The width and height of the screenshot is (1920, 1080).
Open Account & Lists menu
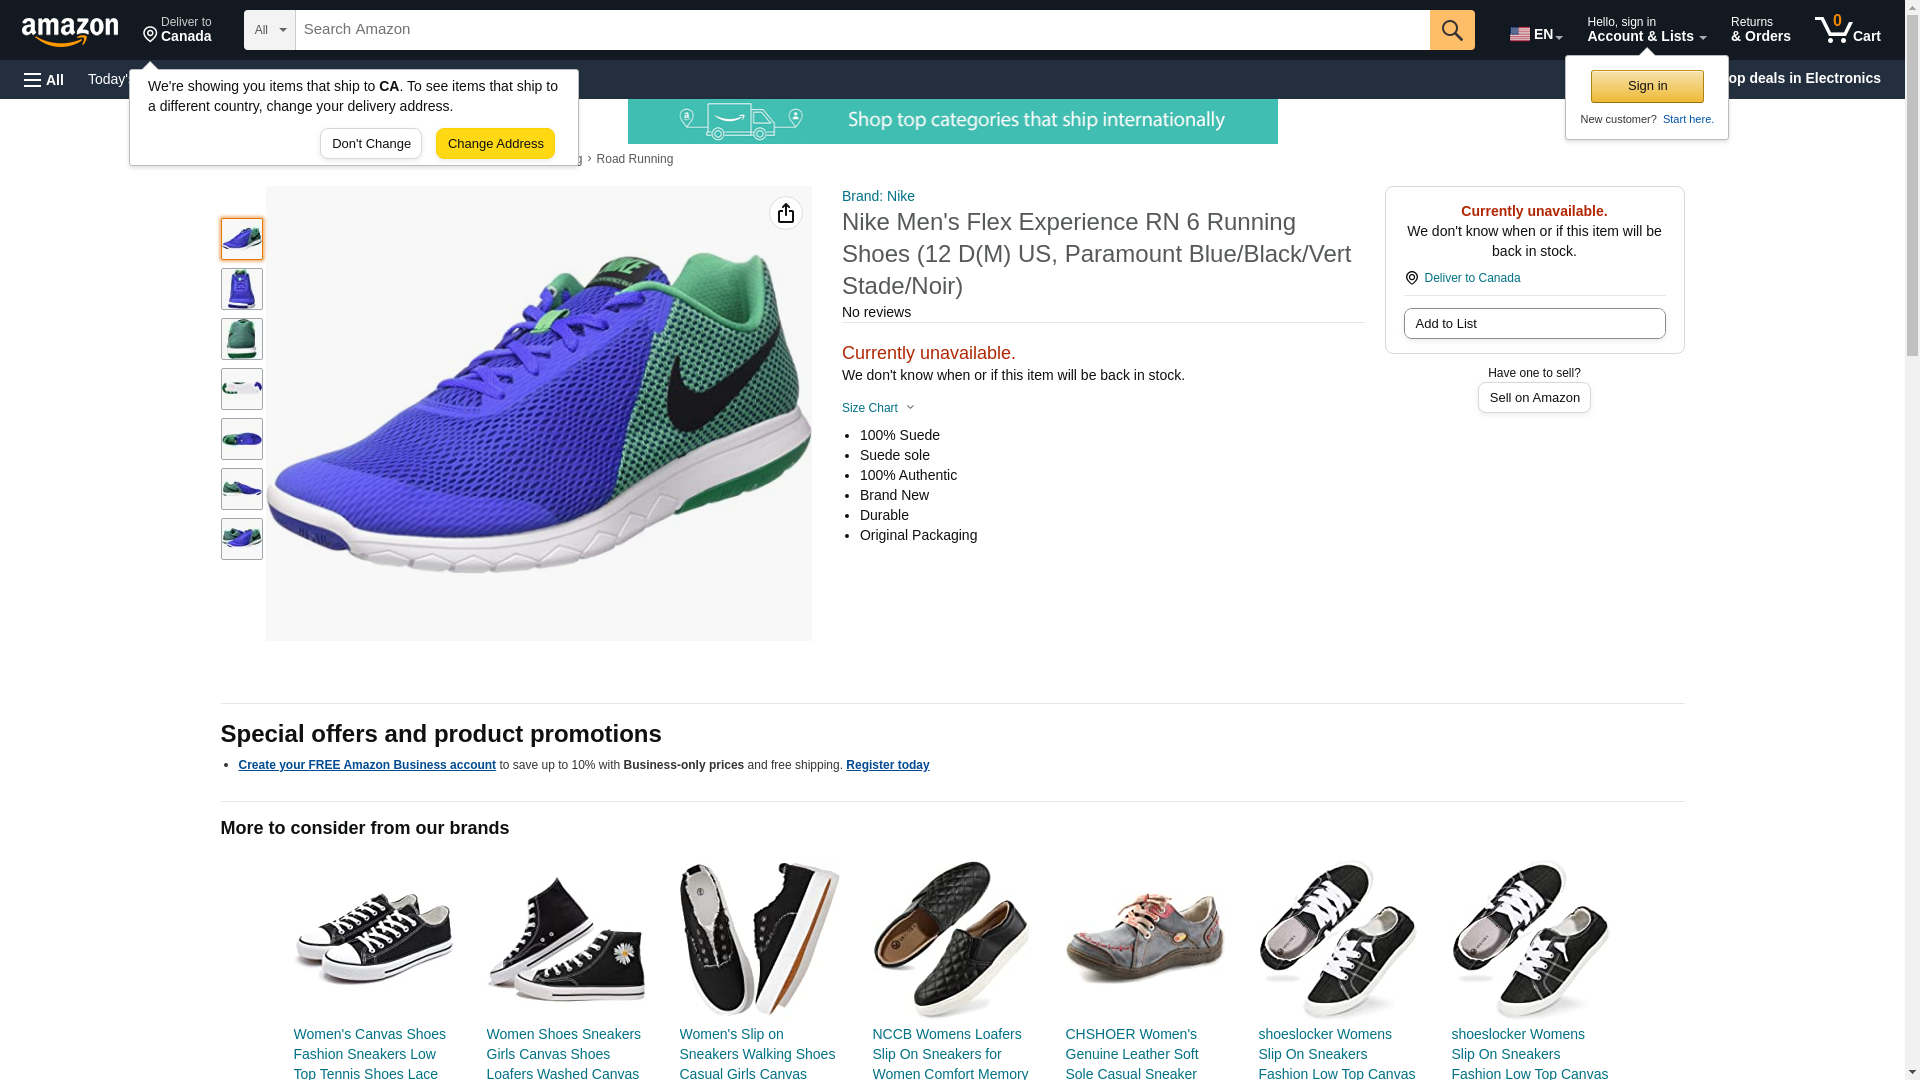(x=1645, y=30)
